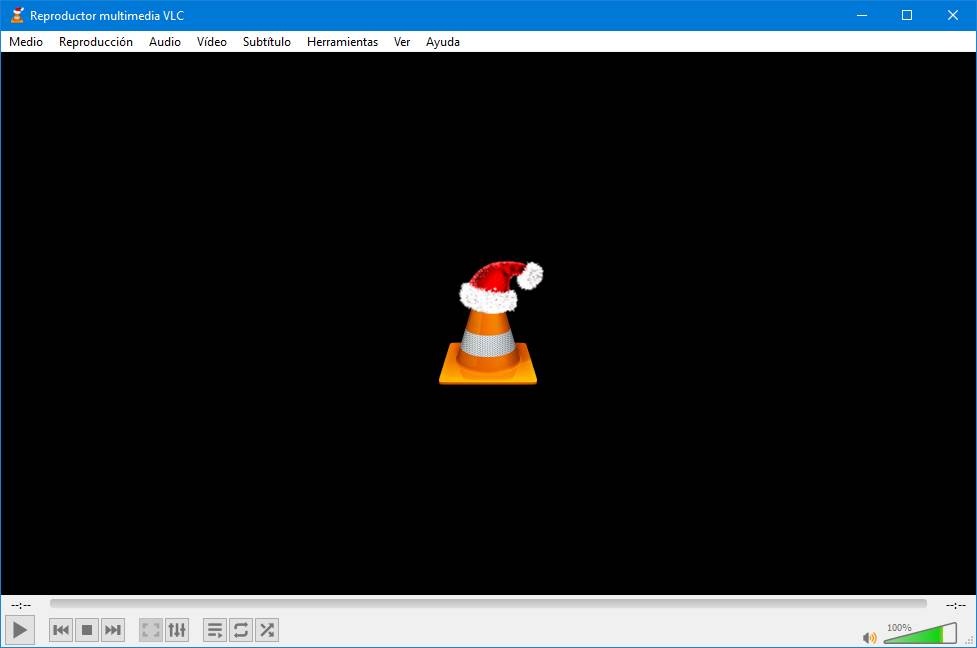
Task: Open the Medio menu
Action: [26, 42]
